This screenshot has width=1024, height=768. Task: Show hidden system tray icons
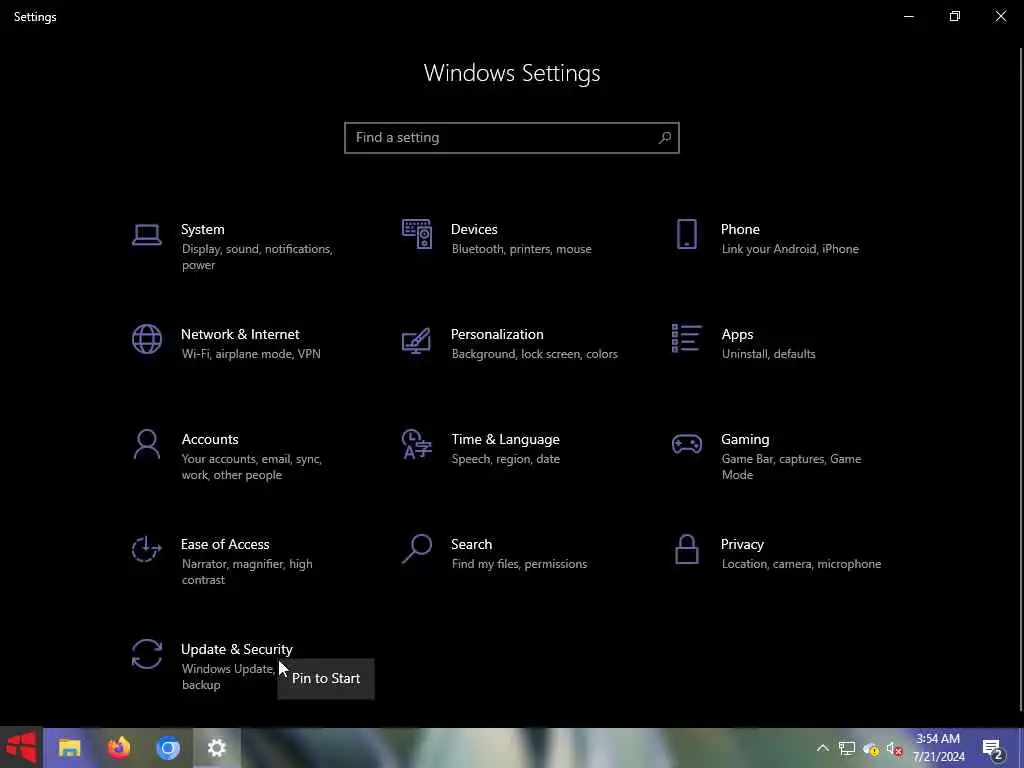pos(823,748)
